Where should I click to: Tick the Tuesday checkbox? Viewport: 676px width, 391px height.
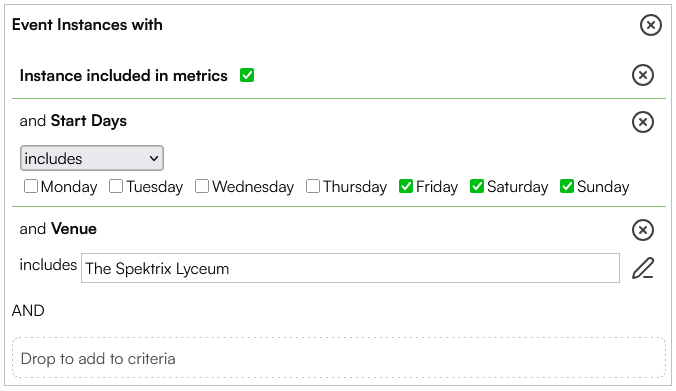tap(116, 186)
